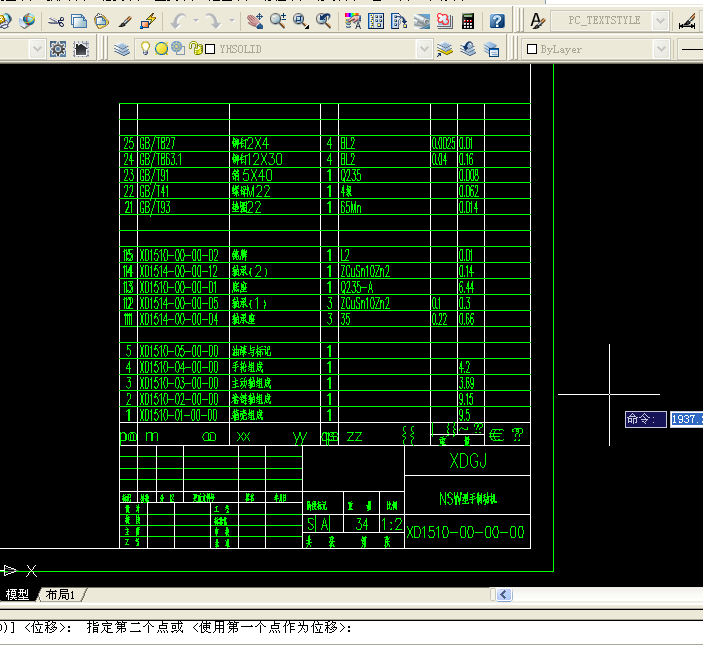The image size is (703, 645).
Task: Open the Sheet Set Manager icon
Action: [x=421, y=21]
